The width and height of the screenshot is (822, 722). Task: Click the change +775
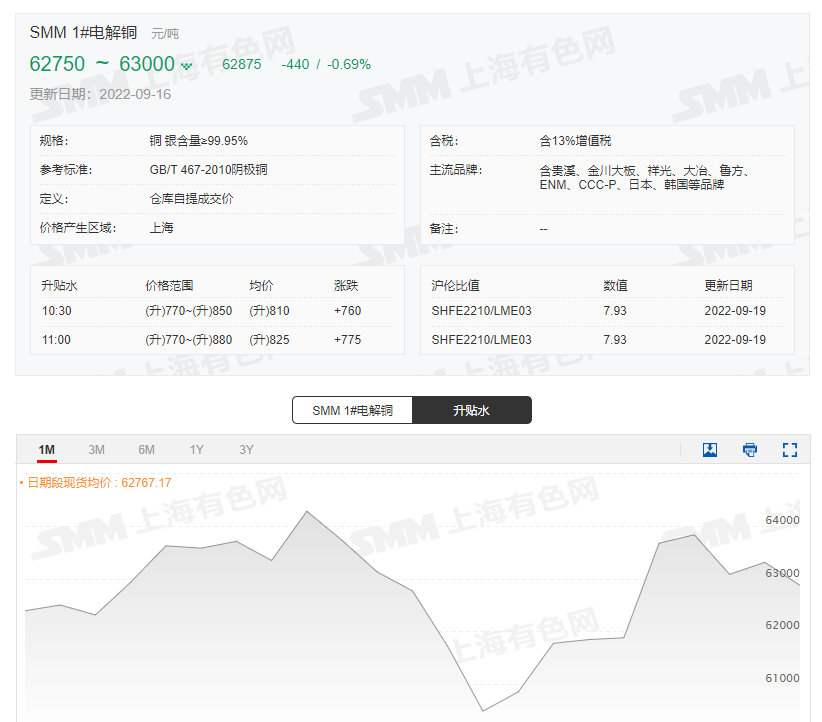click(x=348, y=340)
